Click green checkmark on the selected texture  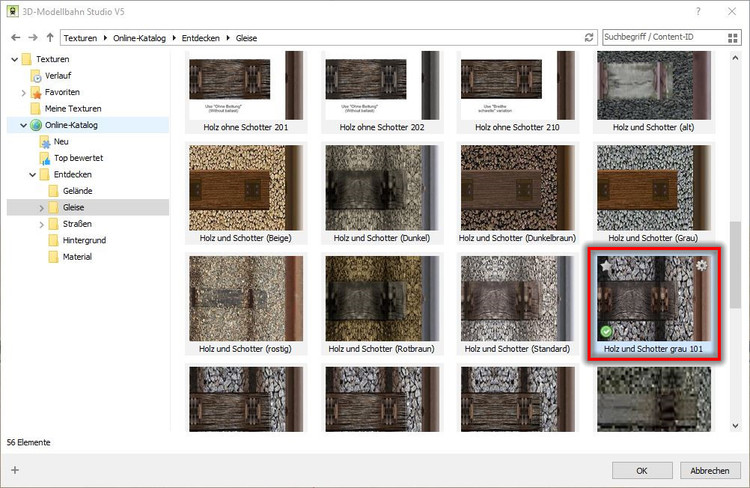pyautogui.click(x=606, y=331)
